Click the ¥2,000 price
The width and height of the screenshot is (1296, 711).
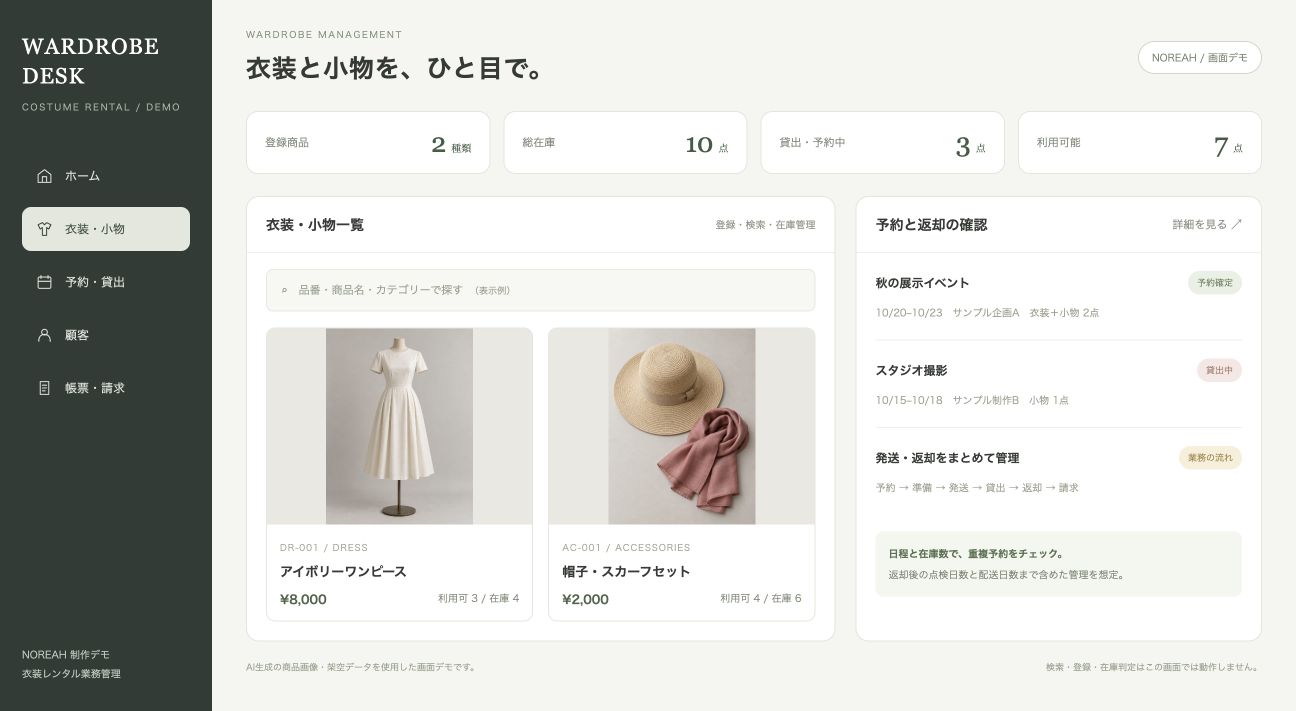585,599
